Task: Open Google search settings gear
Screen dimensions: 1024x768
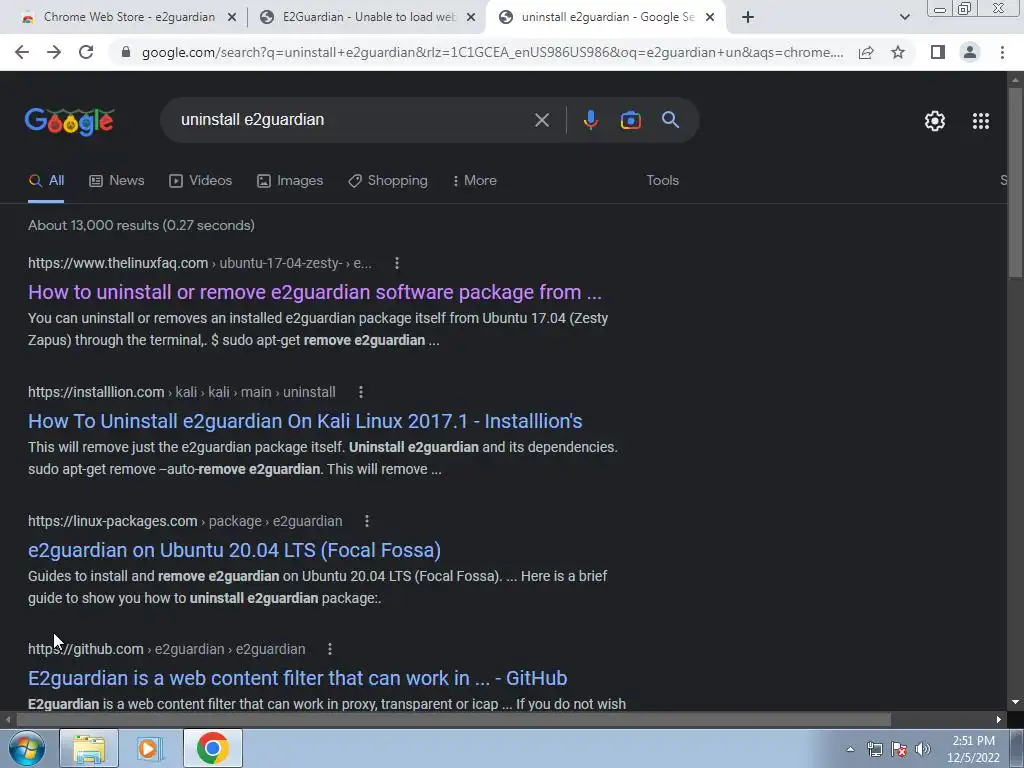Action: pos(935,121)
